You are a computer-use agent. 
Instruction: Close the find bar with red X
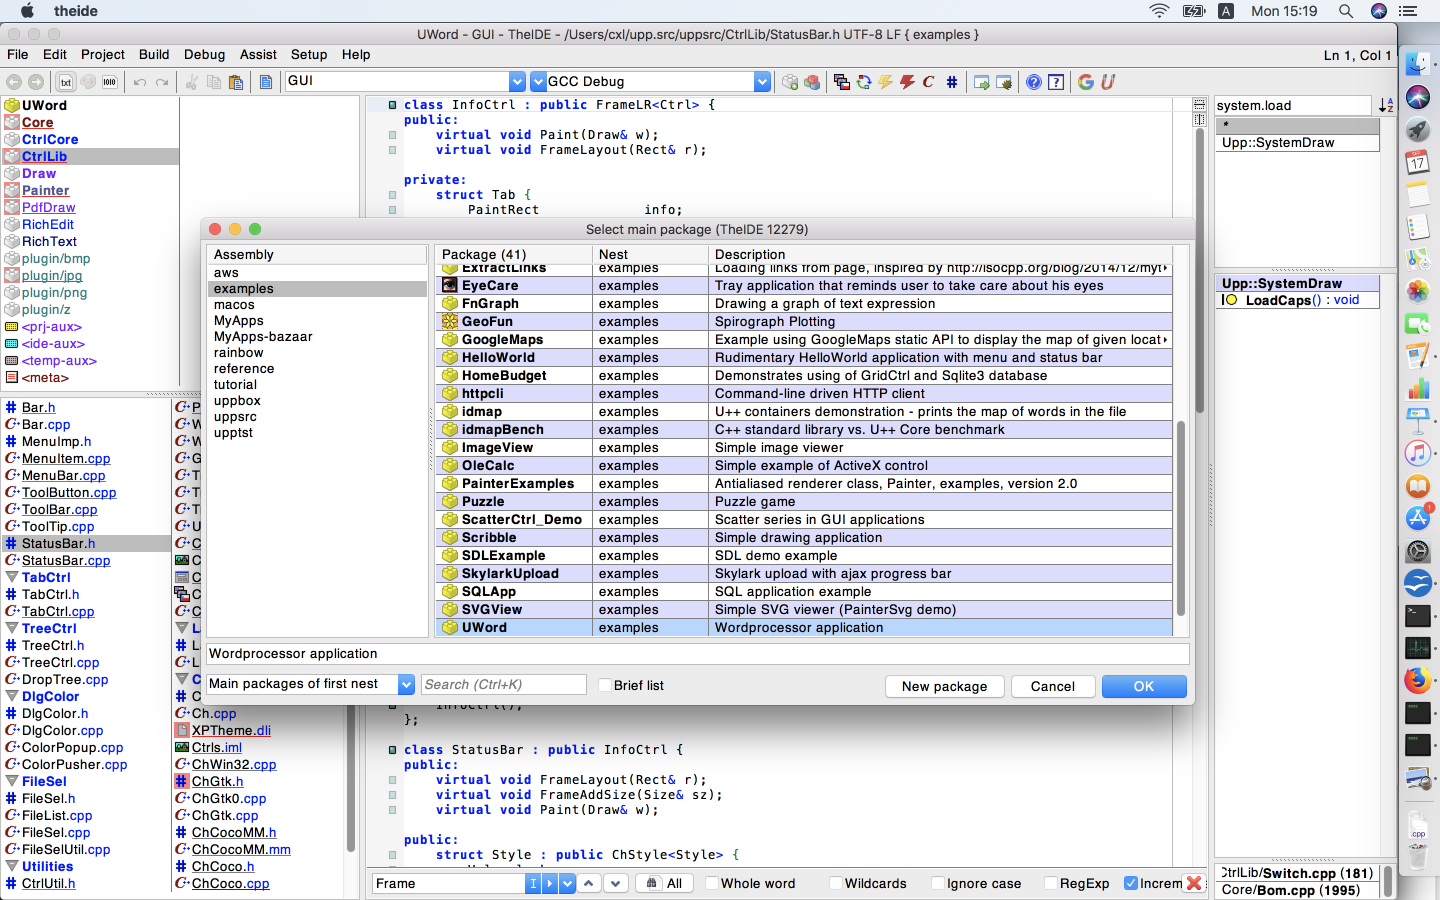(x=1193, y=883)
